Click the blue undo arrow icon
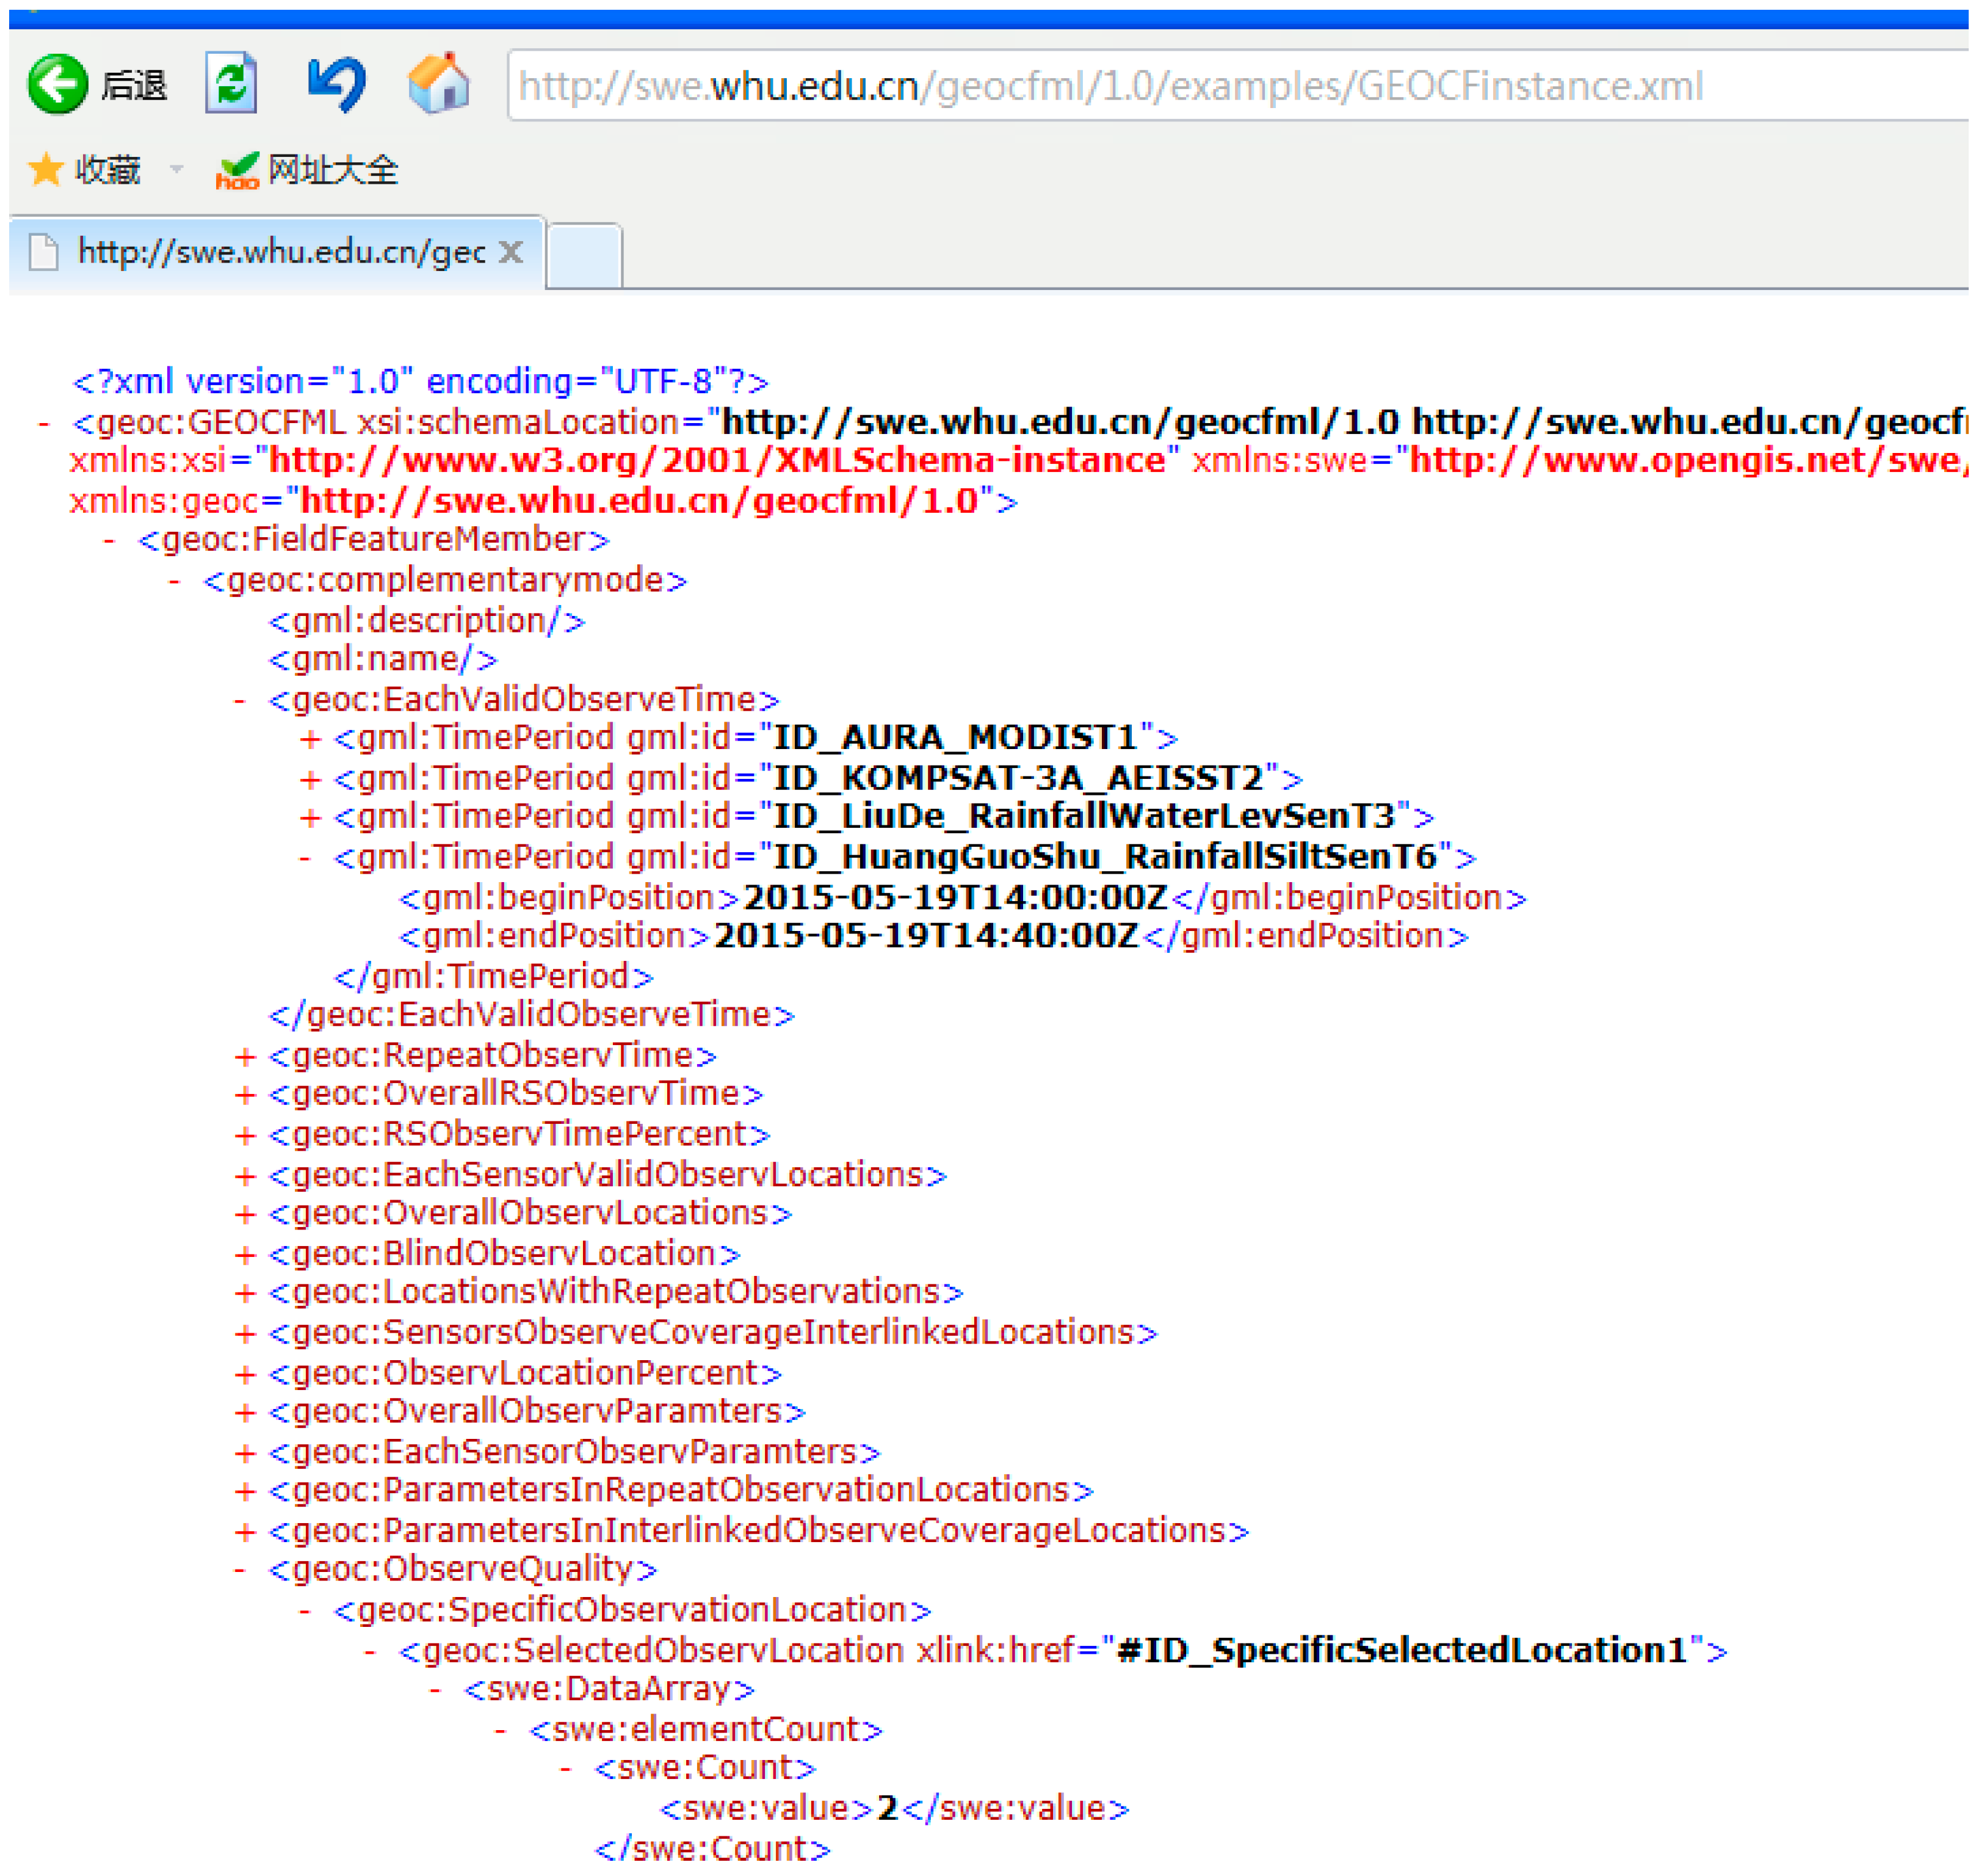The height and width of the screenshot is (1876, 1987). (x=336, y=84)
